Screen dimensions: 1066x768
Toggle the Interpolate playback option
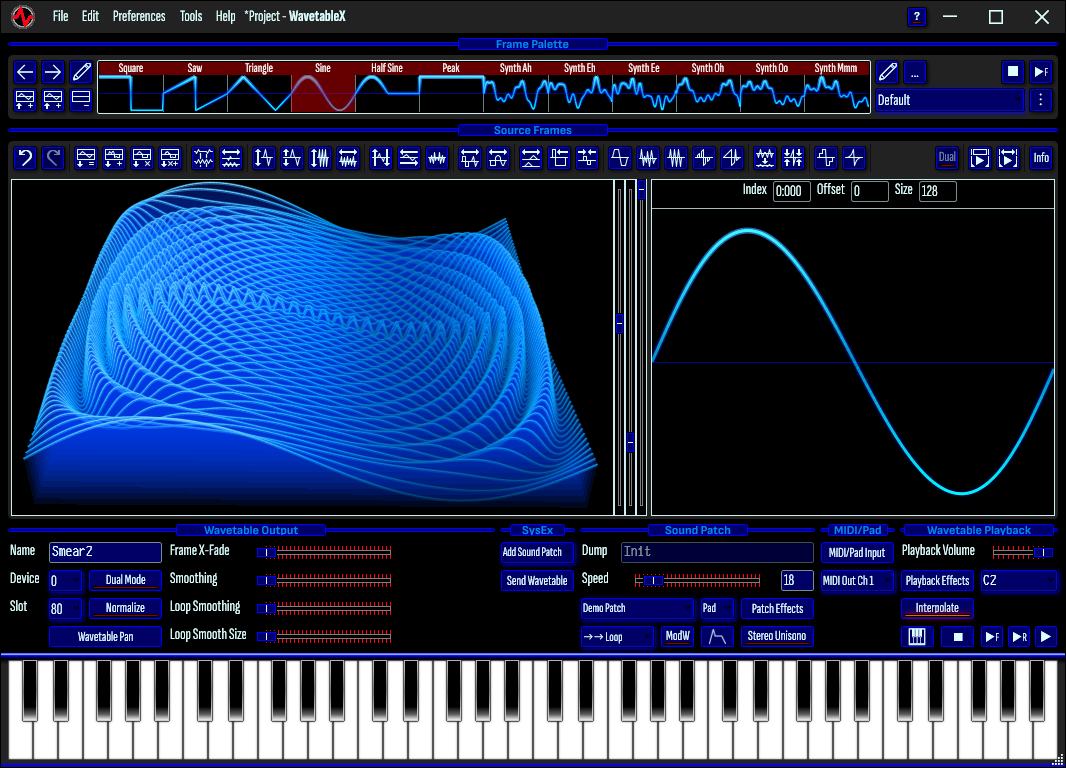click(x=937, y=608)
